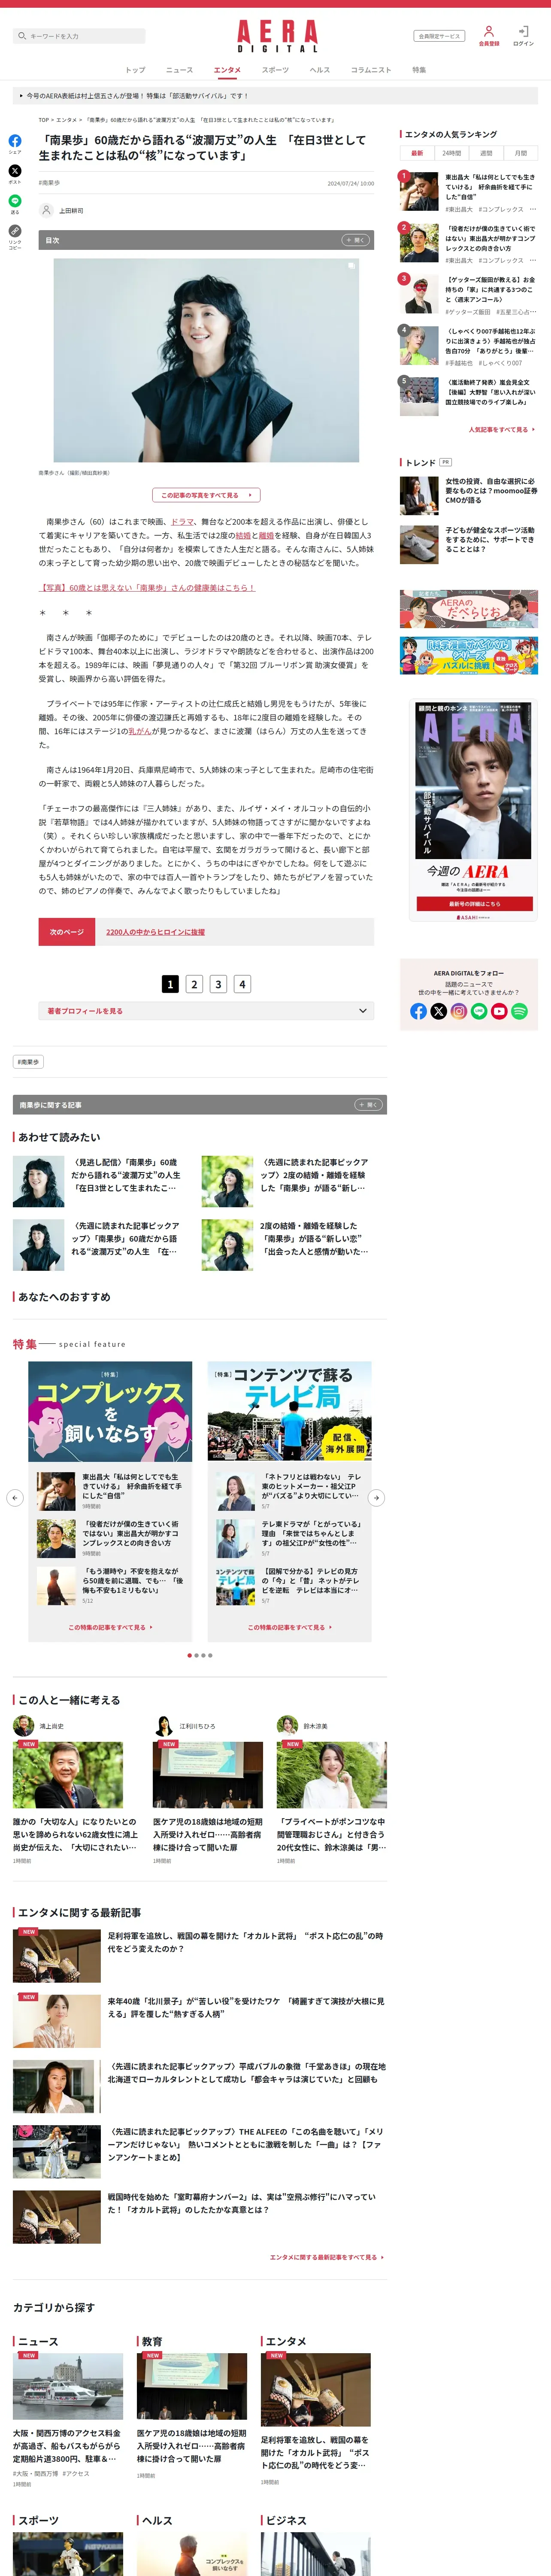Viewport: 551px width, 2576px height.
Task: Select the 24時間 ranking tab
Action: [x=452, y=153]
